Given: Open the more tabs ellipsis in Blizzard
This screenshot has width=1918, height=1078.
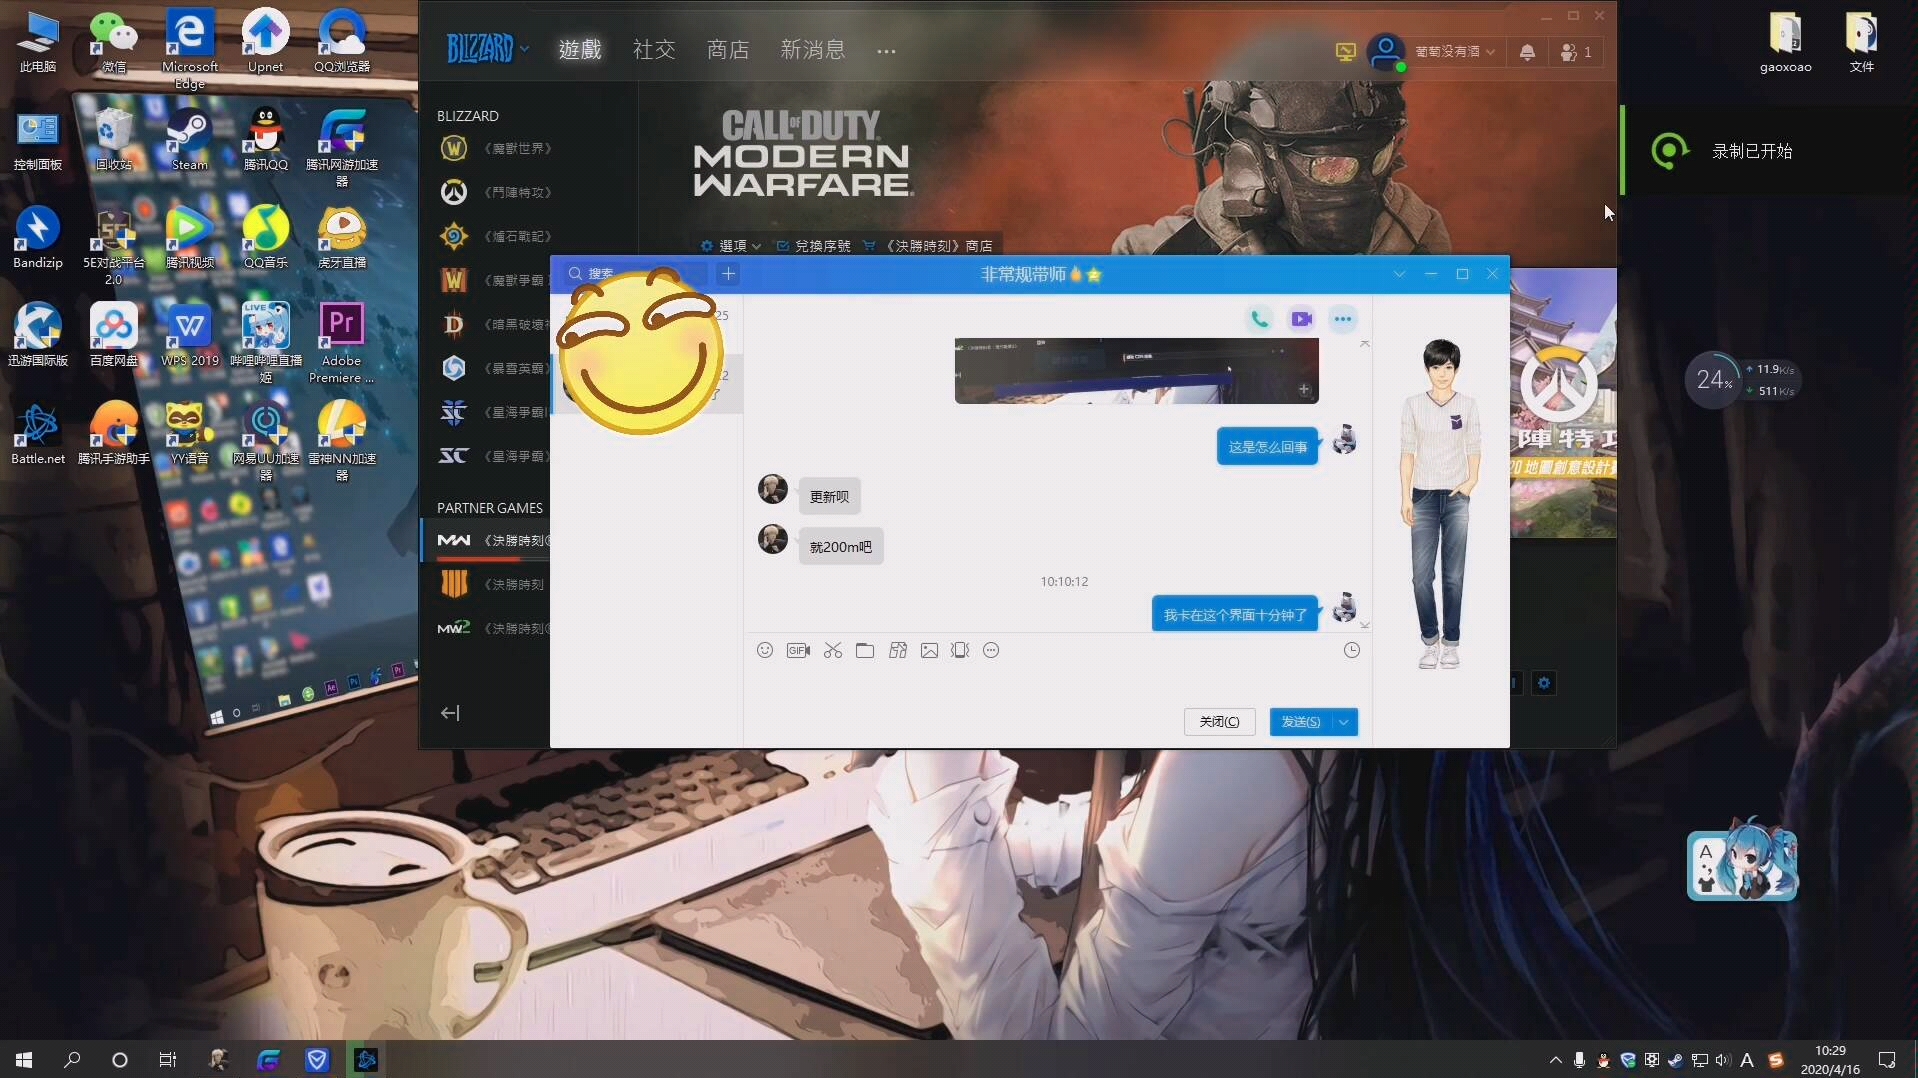Looking at the screenshot, I should tap(886, 51).
